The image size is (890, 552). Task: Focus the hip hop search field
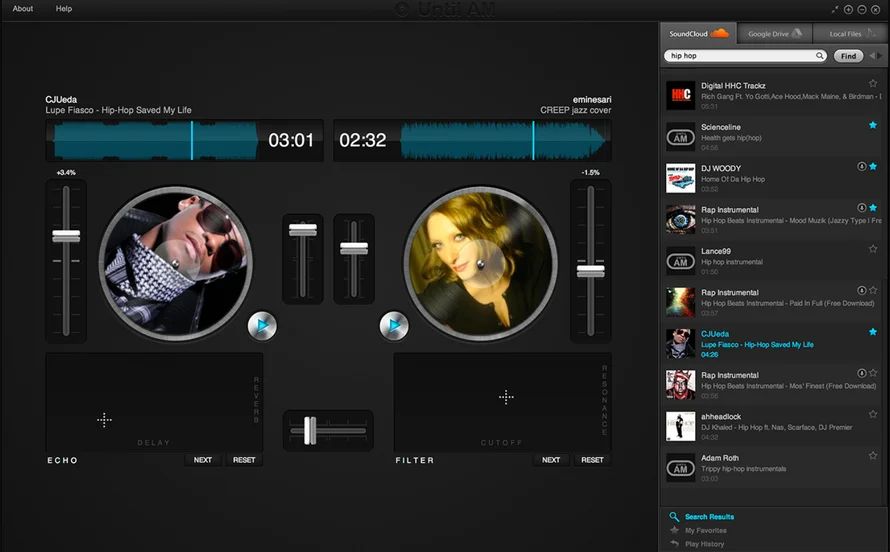[x=745, y=56]
